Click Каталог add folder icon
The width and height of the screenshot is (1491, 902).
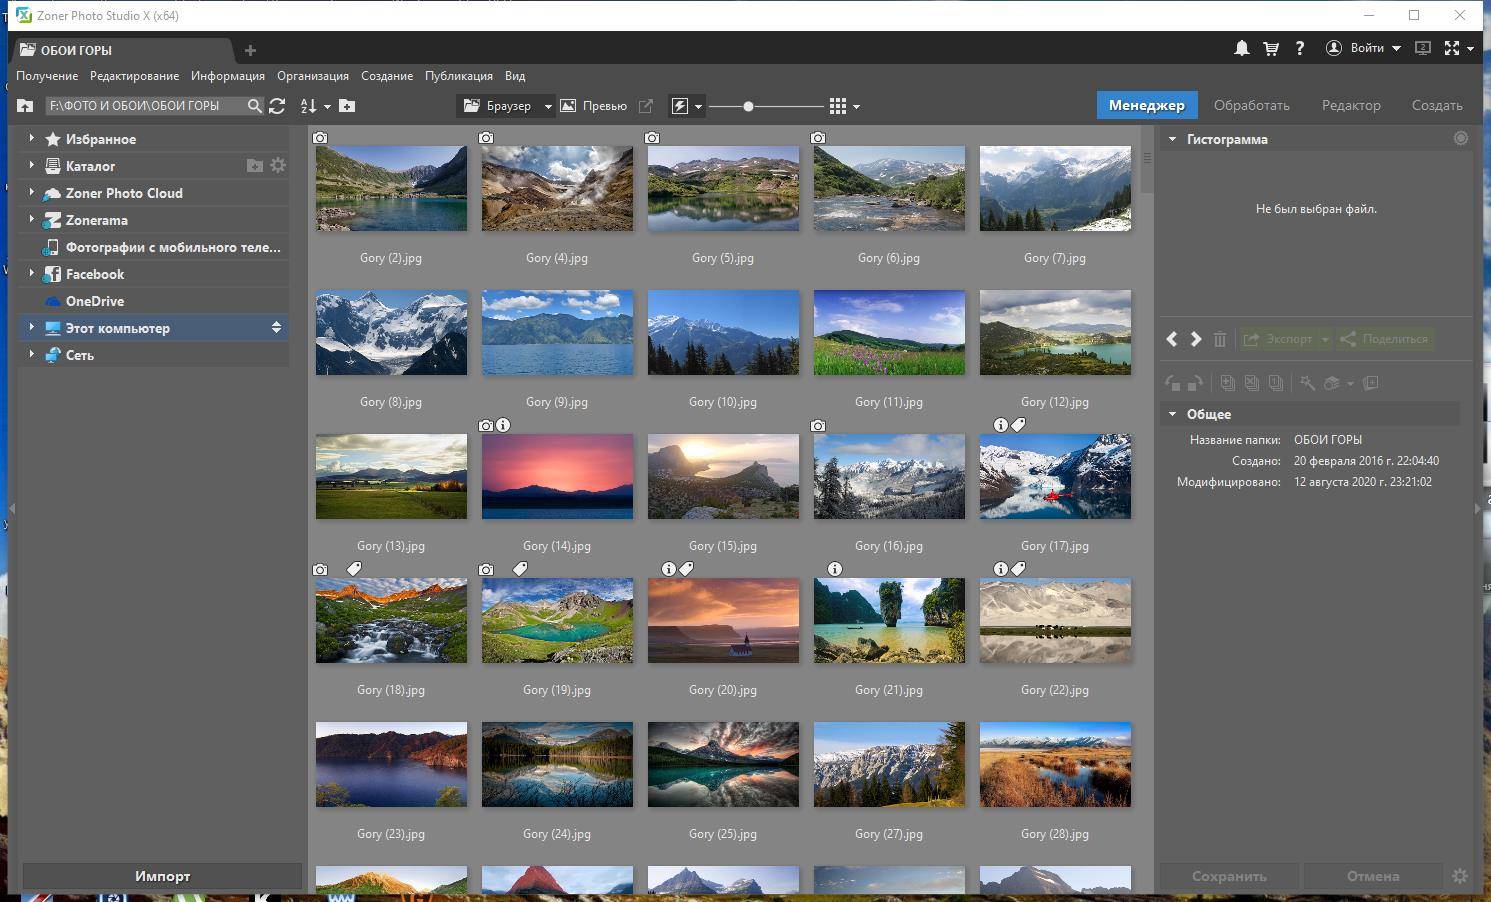pyautogui.click(x=255, y=166)
